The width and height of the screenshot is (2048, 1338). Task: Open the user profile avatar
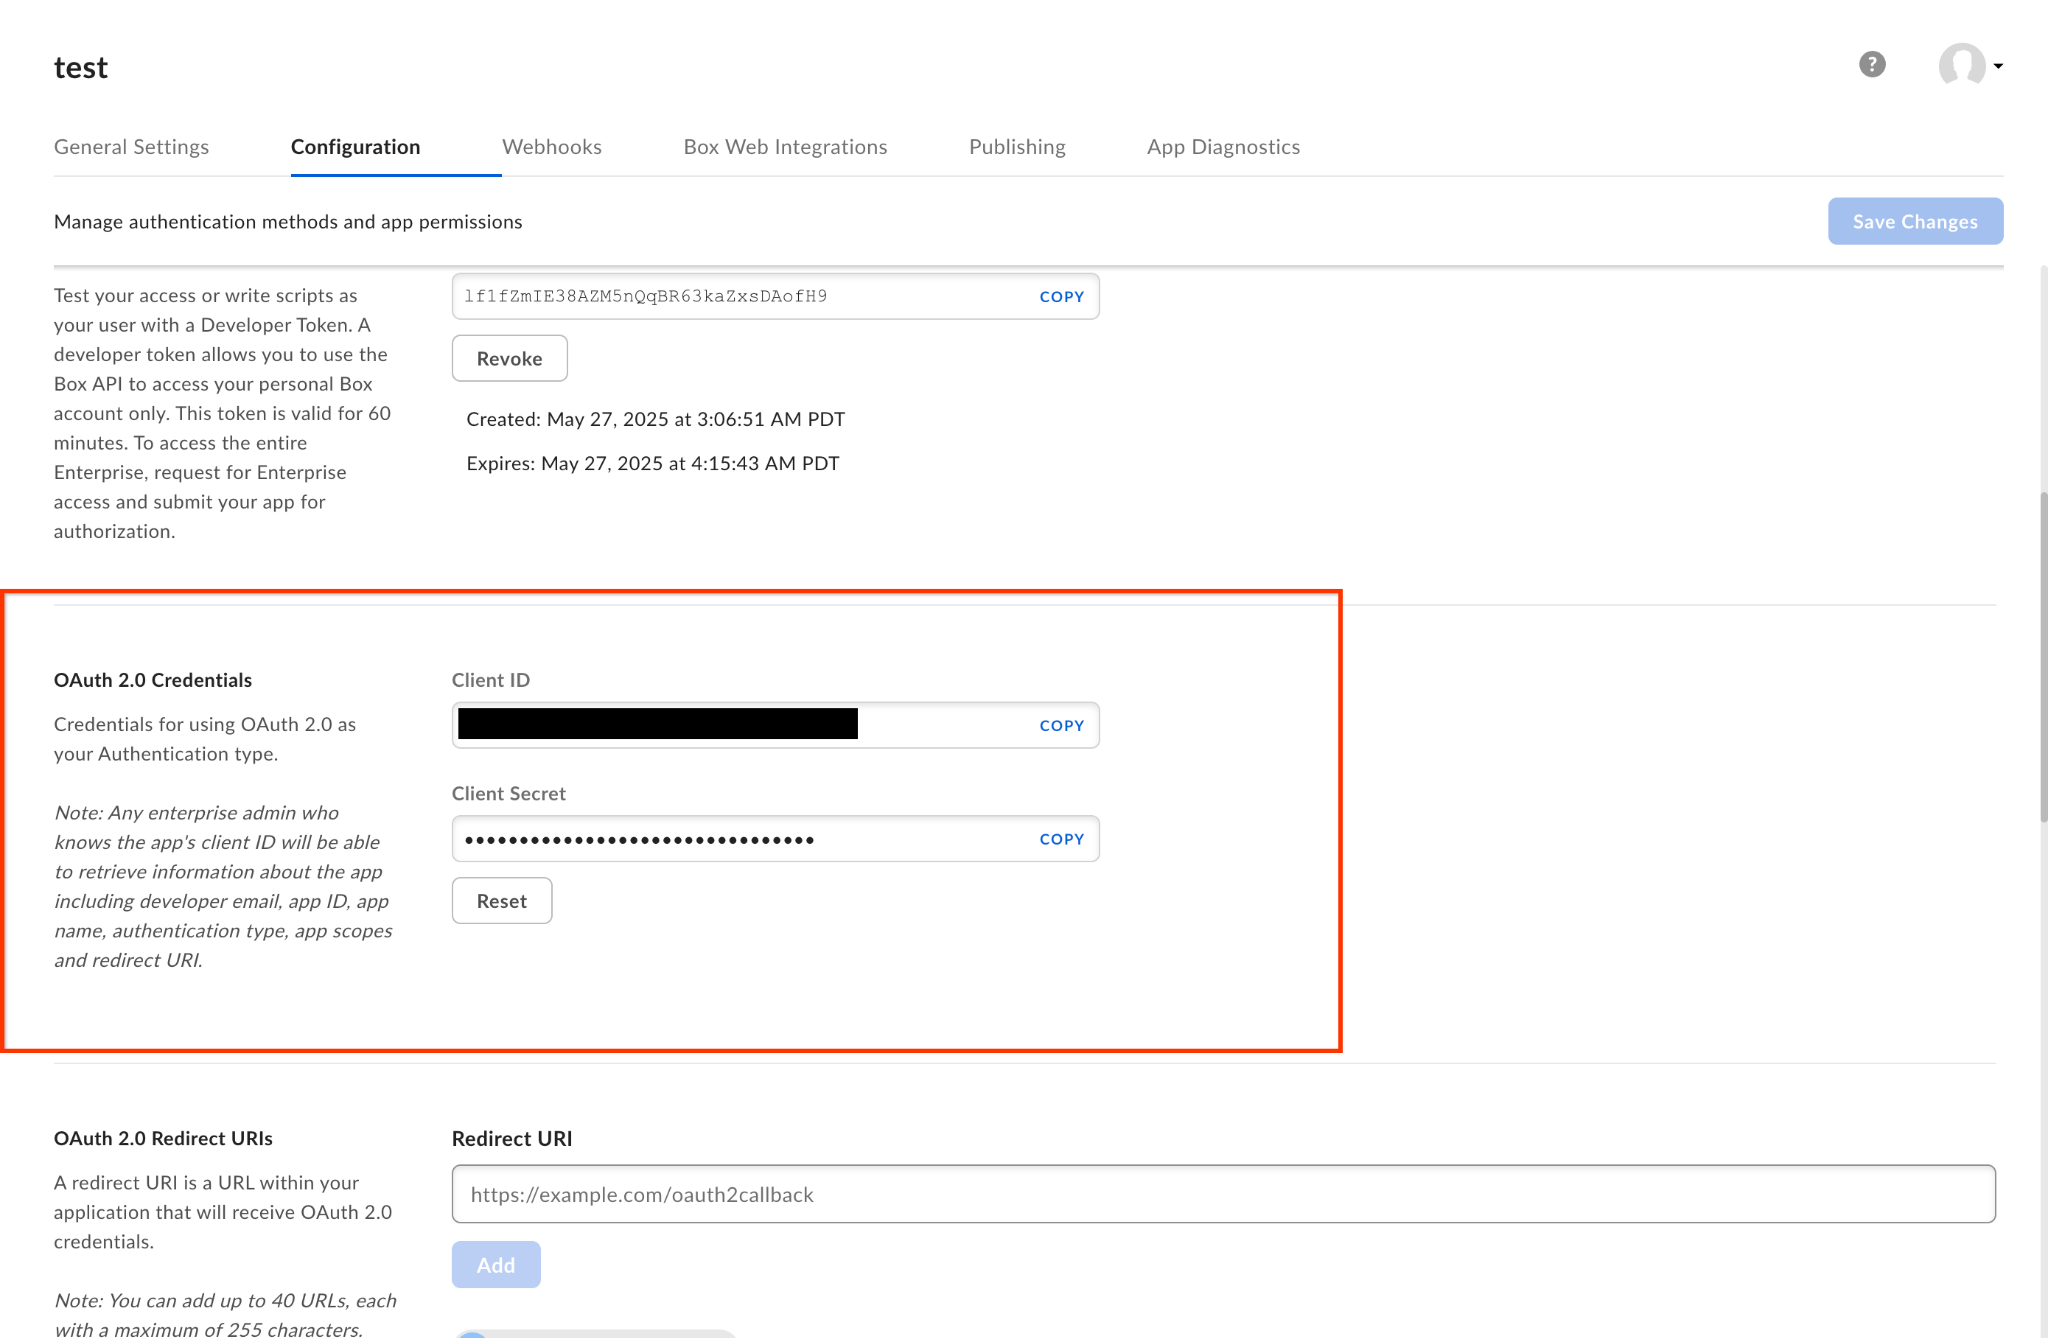pyautogui.click(x=1960, y=64)
